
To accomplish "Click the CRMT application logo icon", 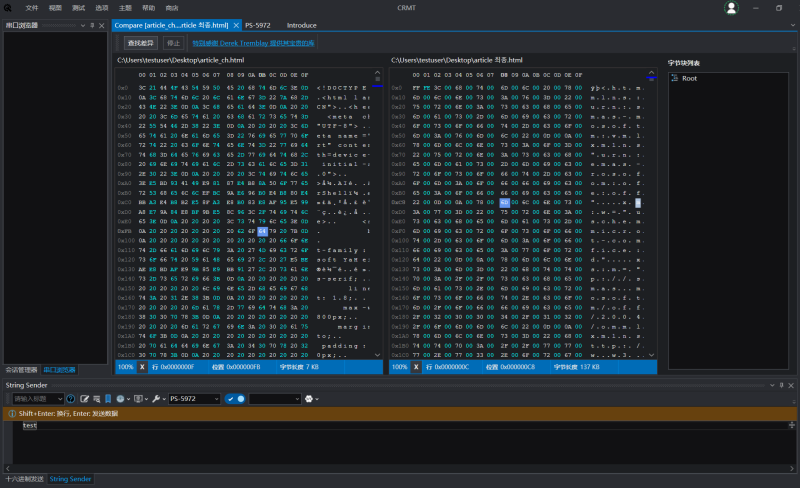I will (x=8, y=8).
